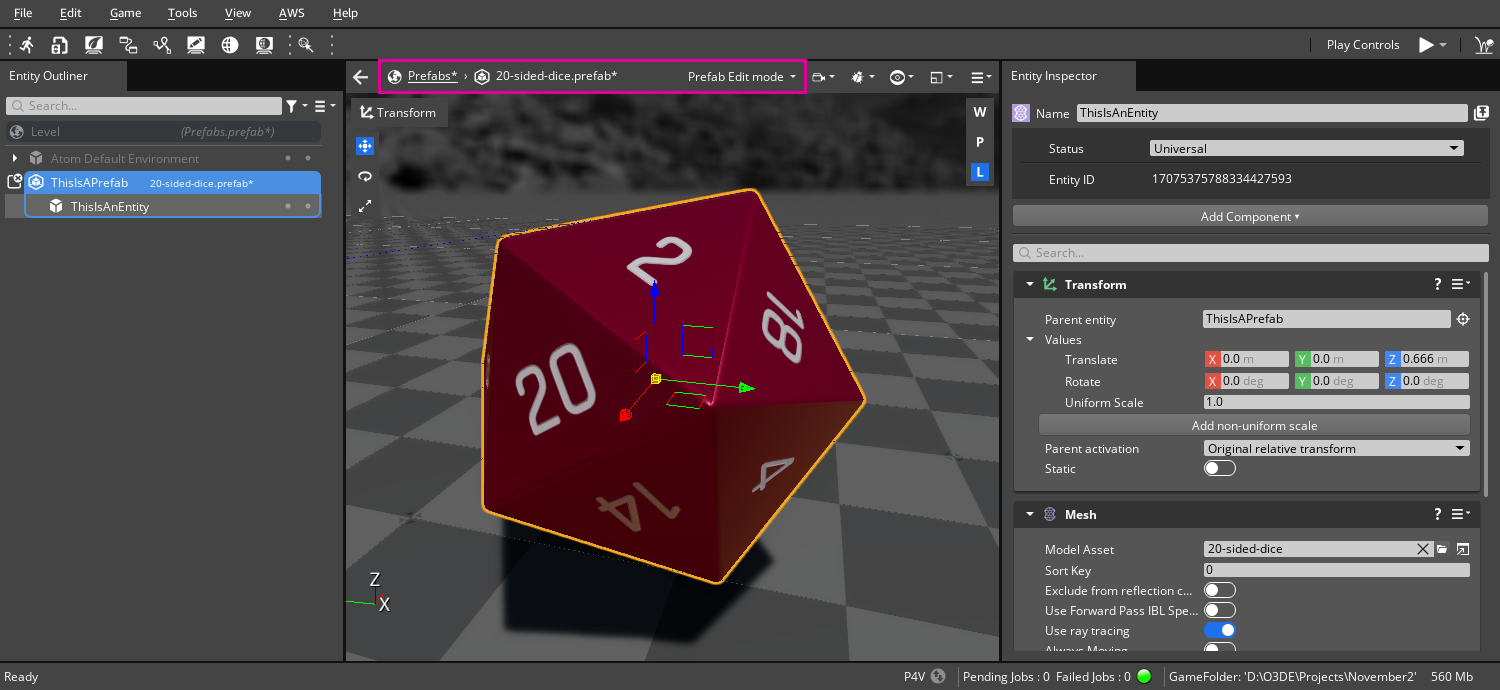Open the AWS menu

[291, 13]
